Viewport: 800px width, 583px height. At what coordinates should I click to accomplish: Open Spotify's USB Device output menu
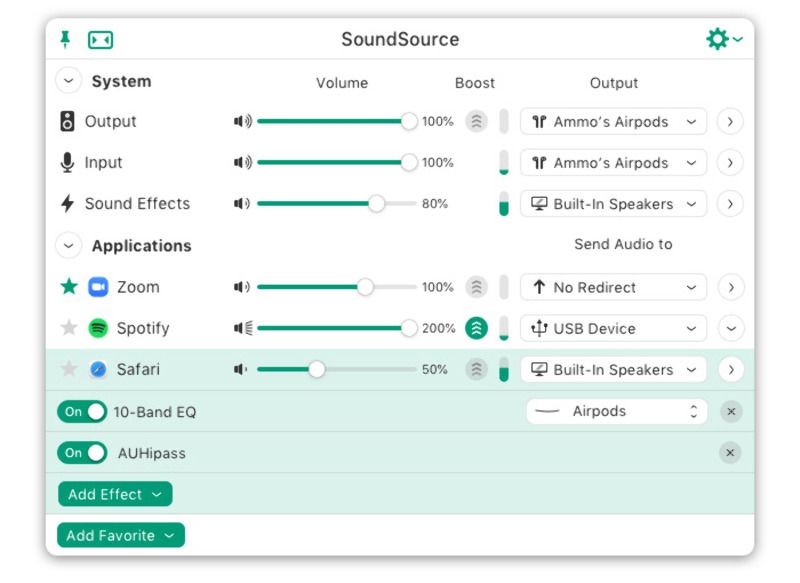[x=612, y=328]
